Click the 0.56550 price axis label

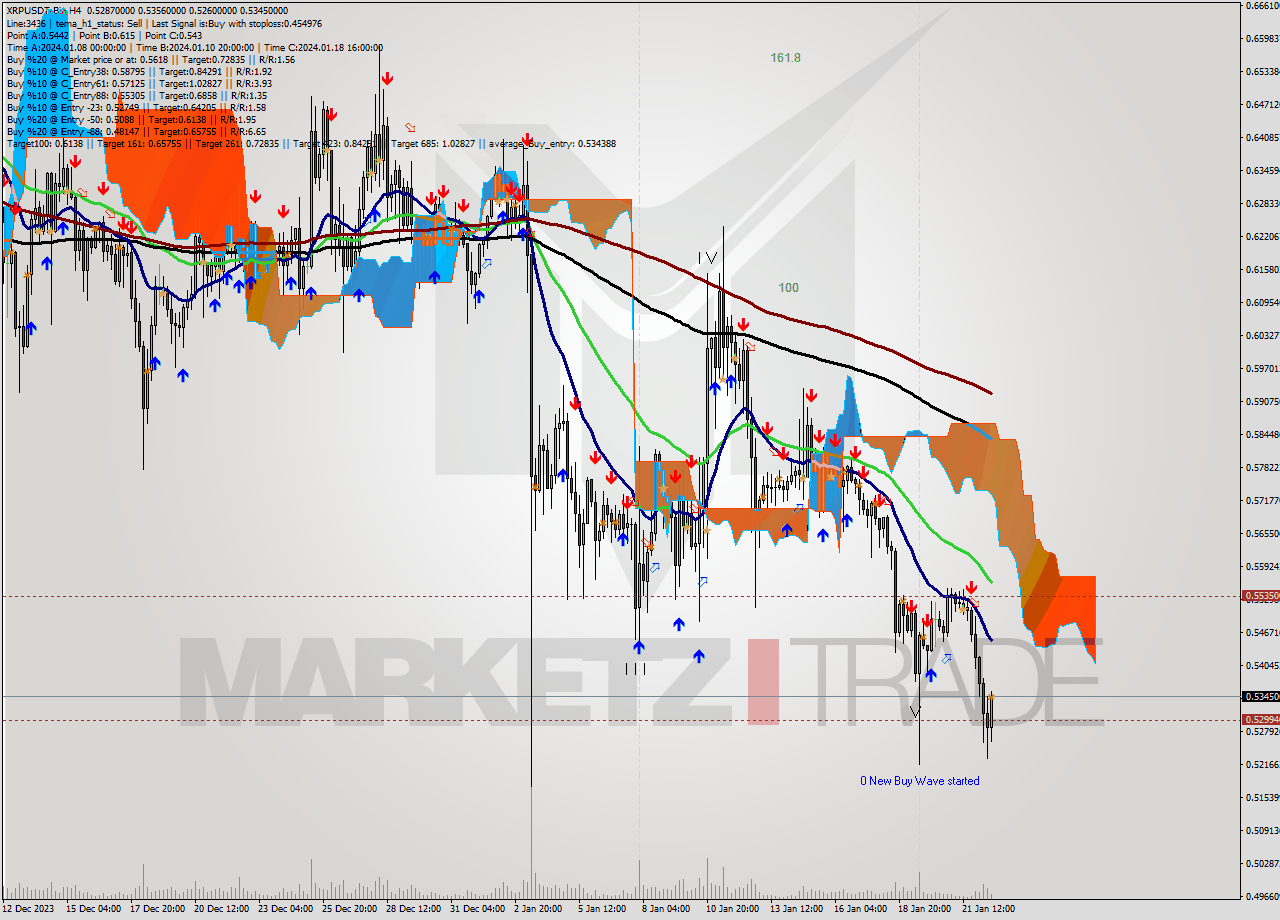(x=1261, y=533)
